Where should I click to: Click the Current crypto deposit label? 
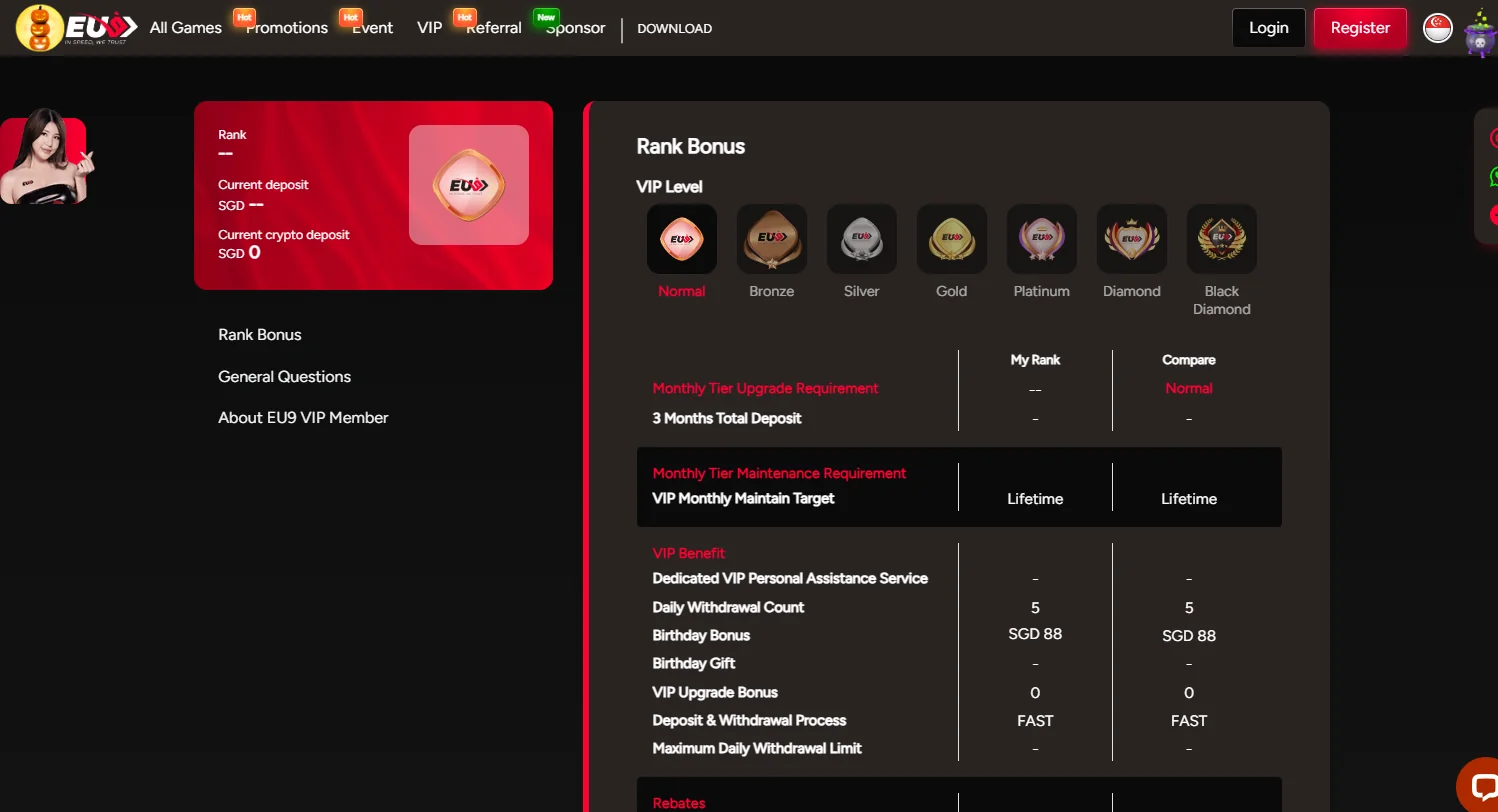point(284,234)
